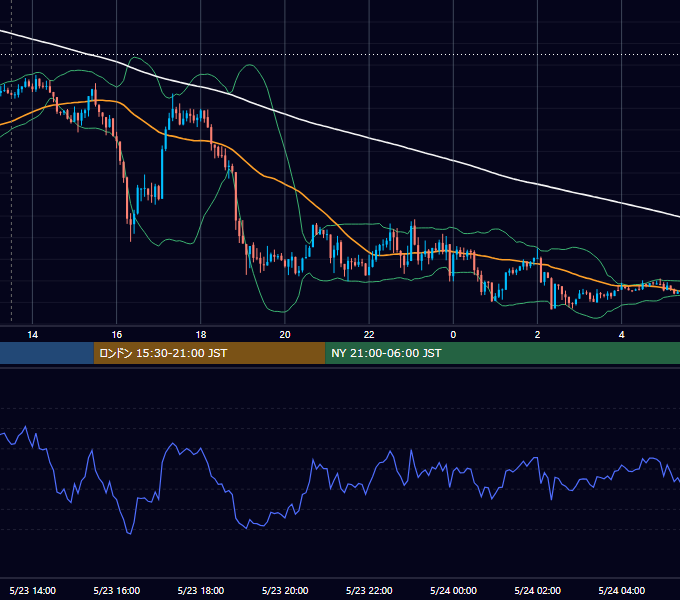Click the 5/23 18:00 date label
680x600 pixels.
point(201,590)
